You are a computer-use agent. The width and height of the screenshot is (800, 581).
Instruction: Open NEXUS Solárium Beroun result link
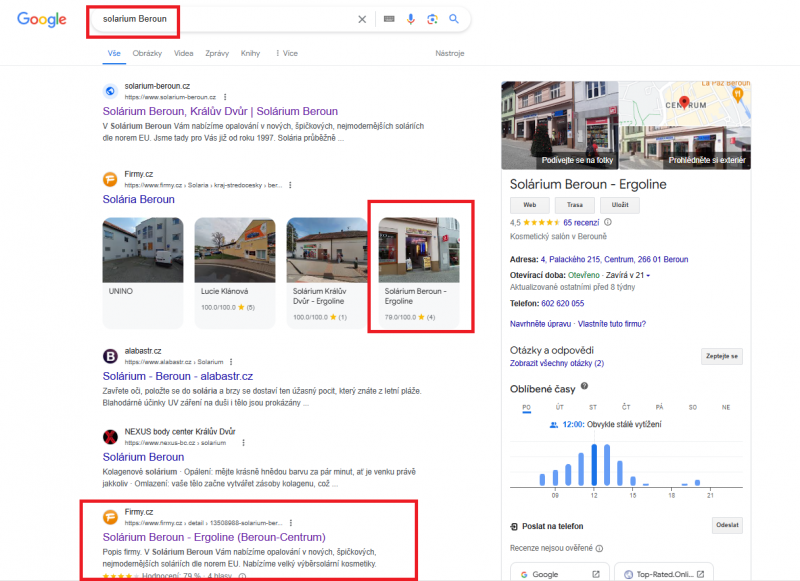143,457
